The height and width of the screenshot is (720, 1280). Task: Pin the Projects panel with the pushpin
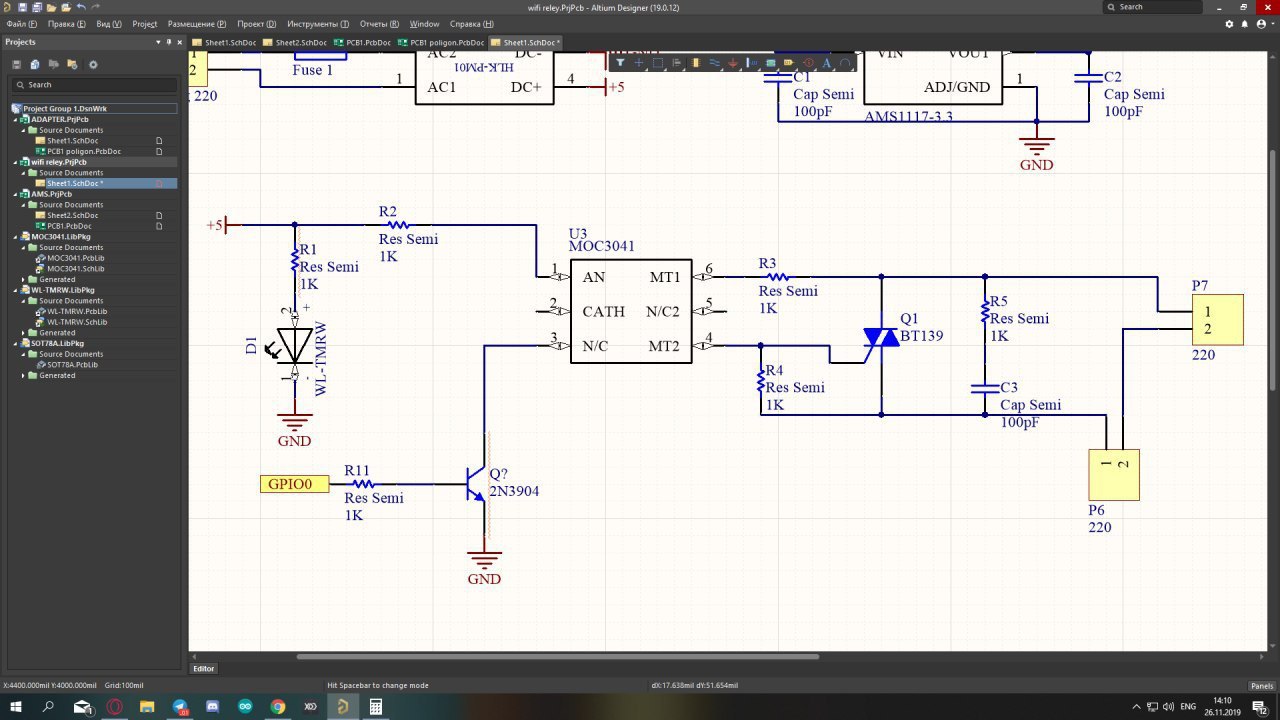(169, 42)
